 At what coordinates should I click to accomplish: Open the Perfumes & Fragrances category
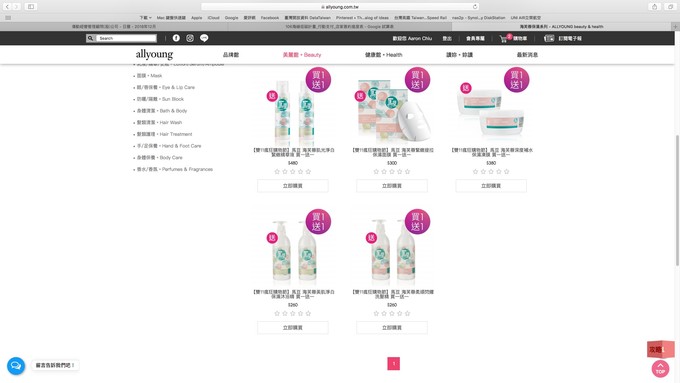(x=175, y=169)
